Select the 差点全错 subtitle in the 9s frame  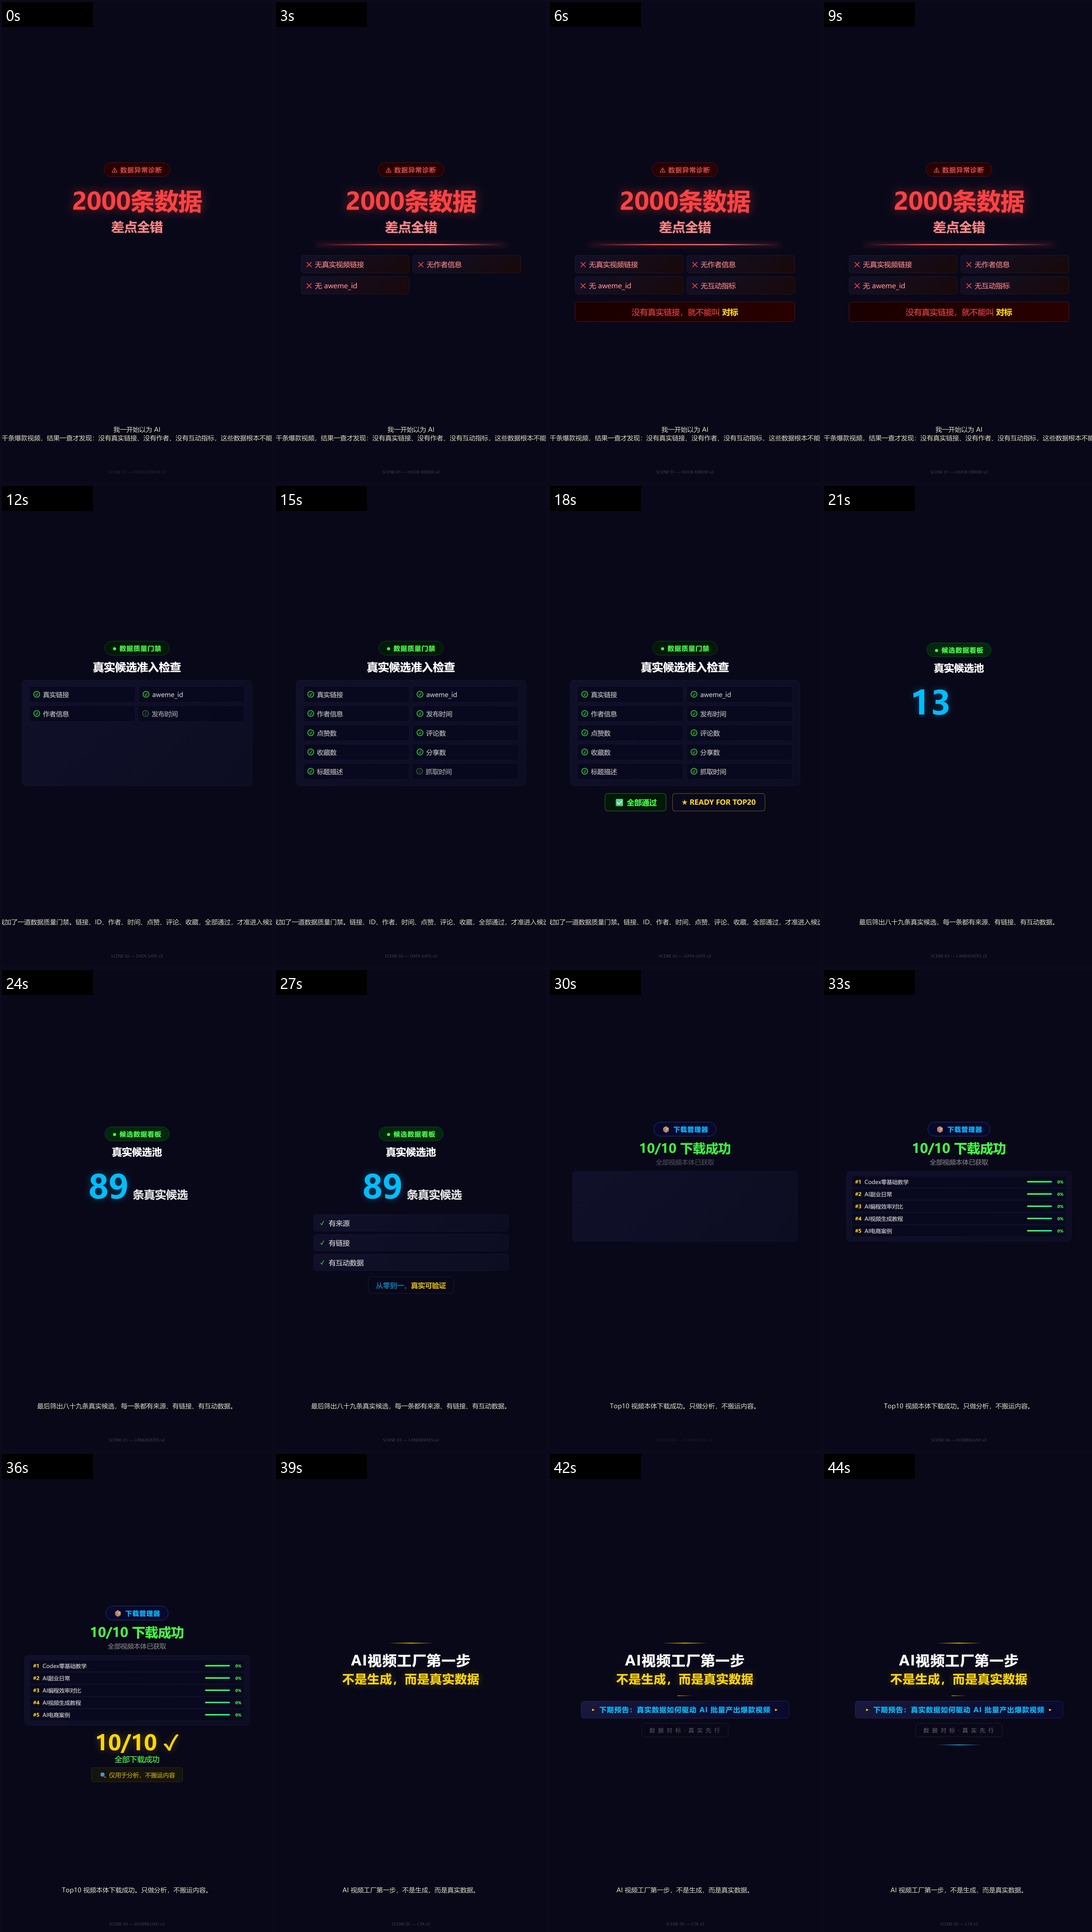click(x=959, y=227)
